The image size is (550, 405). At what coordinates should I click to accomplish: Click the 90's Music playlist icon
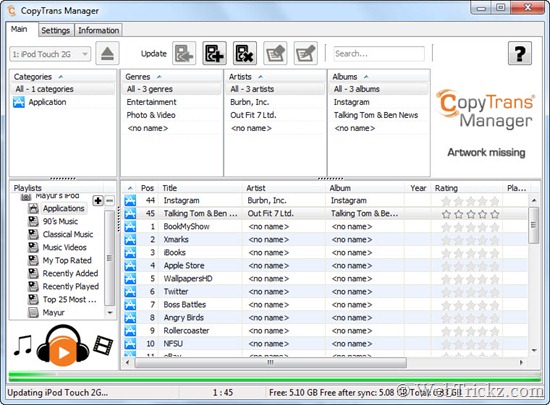(x=33, y=221)
